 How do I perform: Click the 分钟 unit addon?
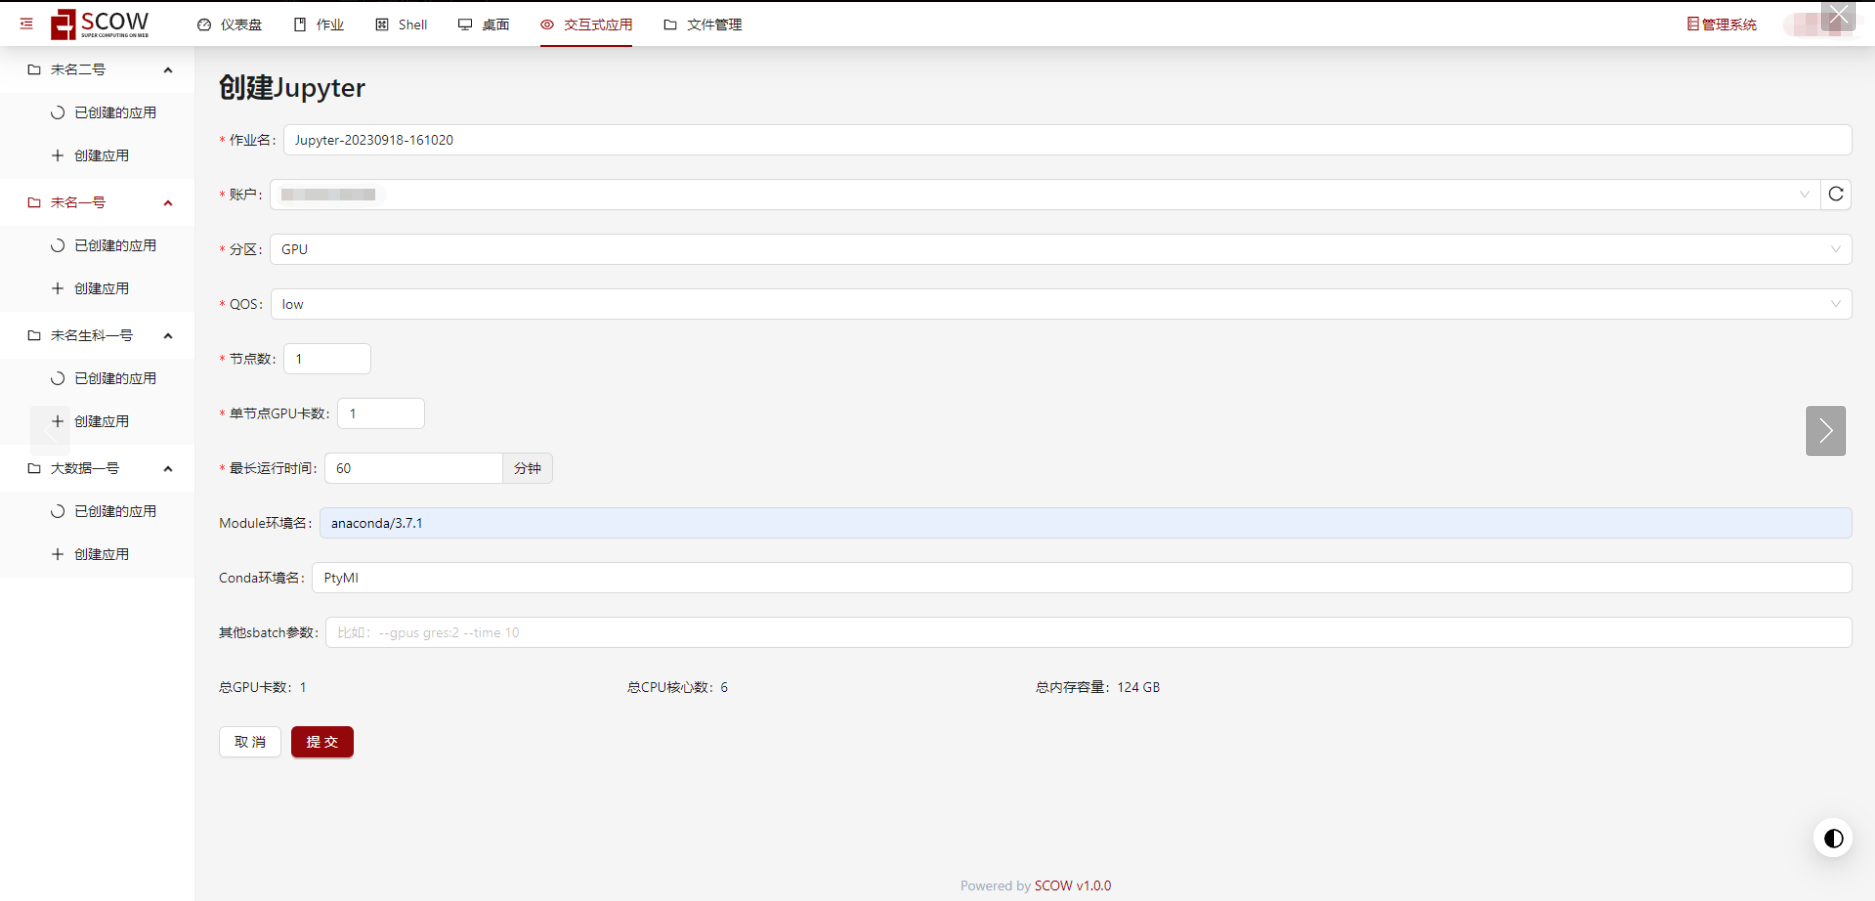527,468
